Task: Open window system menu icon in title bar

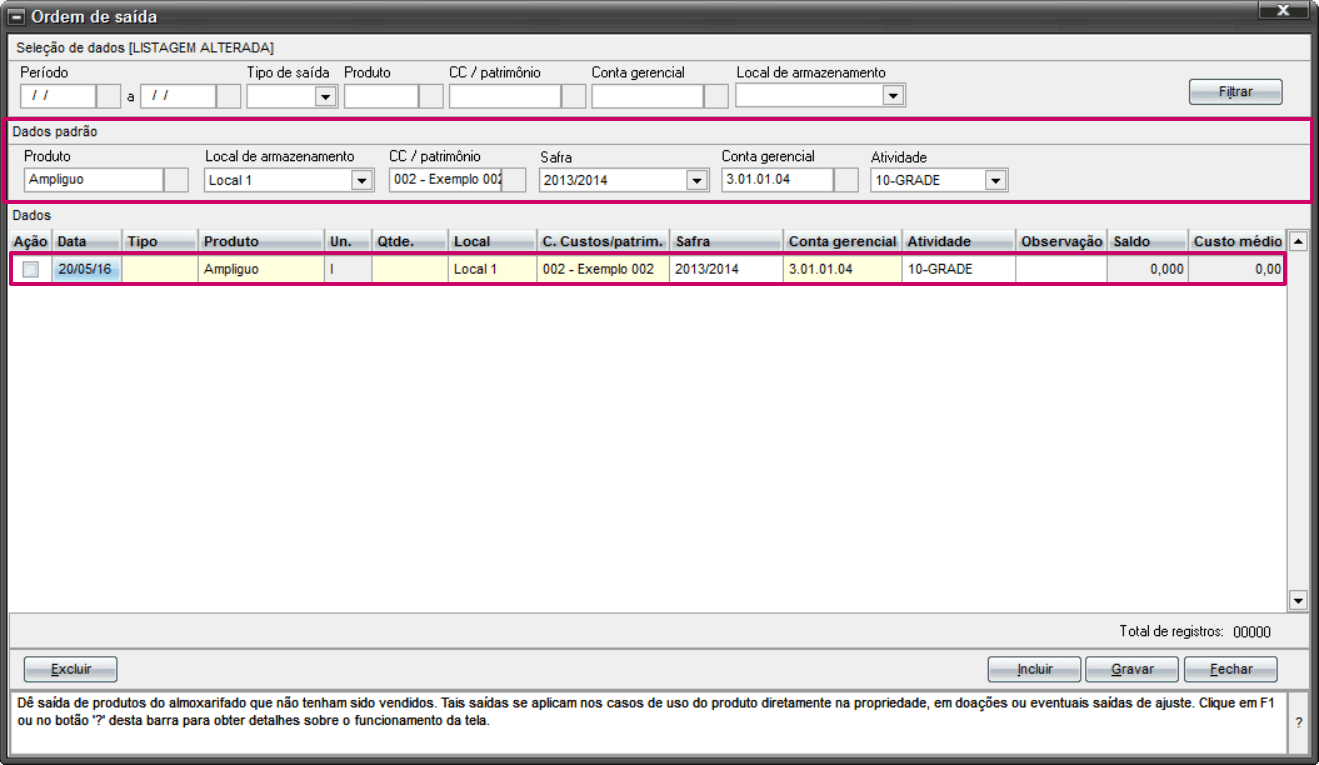Action: coord(17,17)
